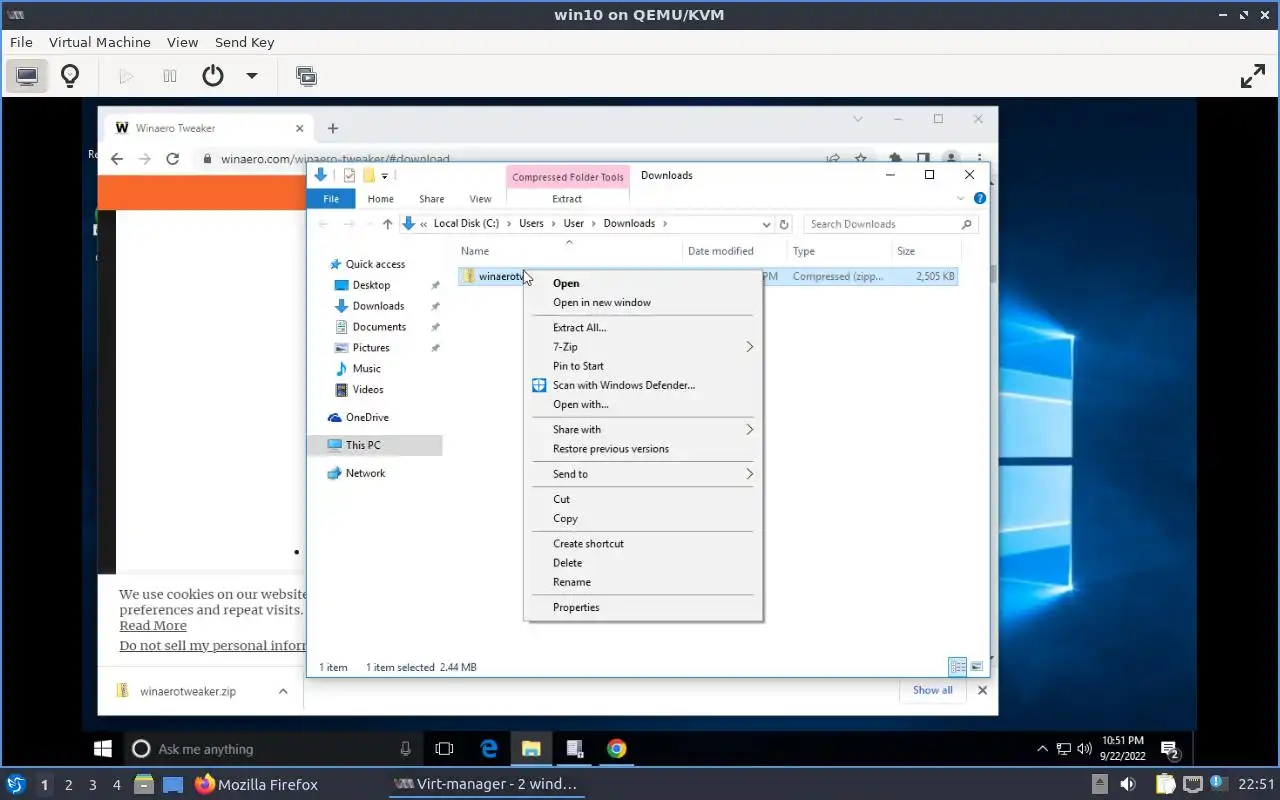
Task: Open address bar history dropdown
Action: (x=767, y=224)
